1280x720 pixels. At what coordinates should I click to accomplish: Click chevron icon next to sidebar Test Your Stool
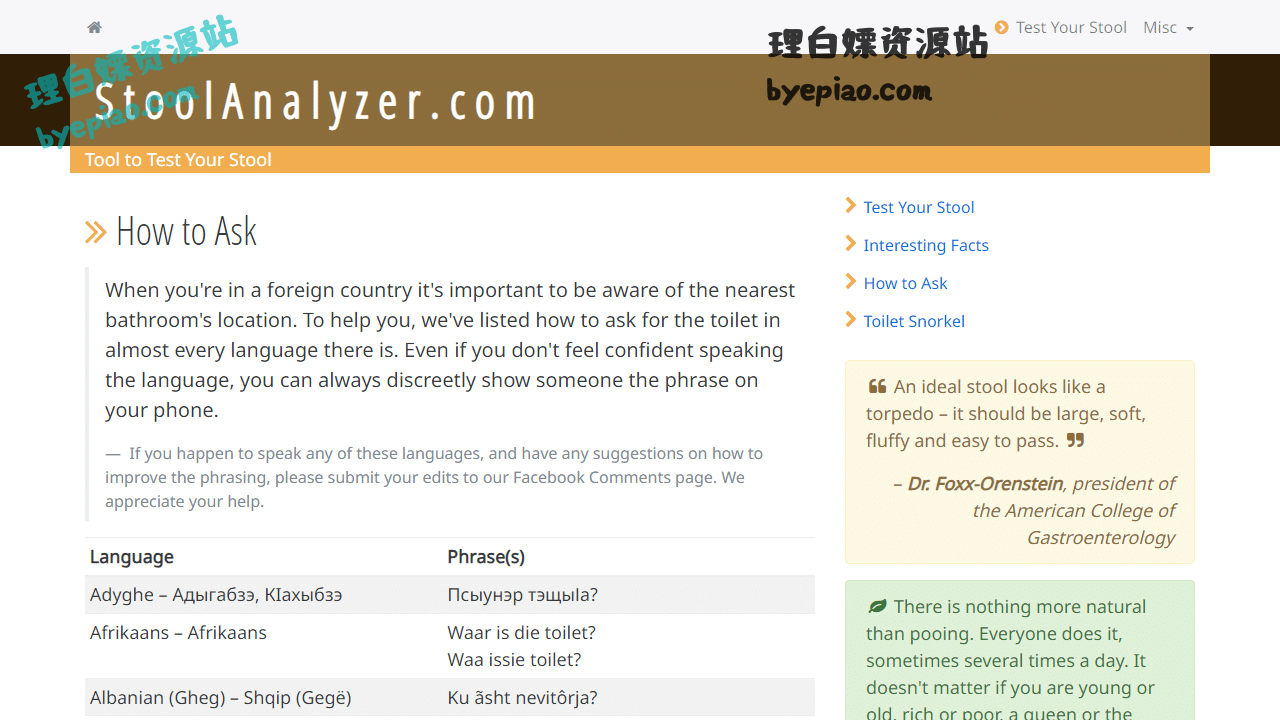(851, 206)
